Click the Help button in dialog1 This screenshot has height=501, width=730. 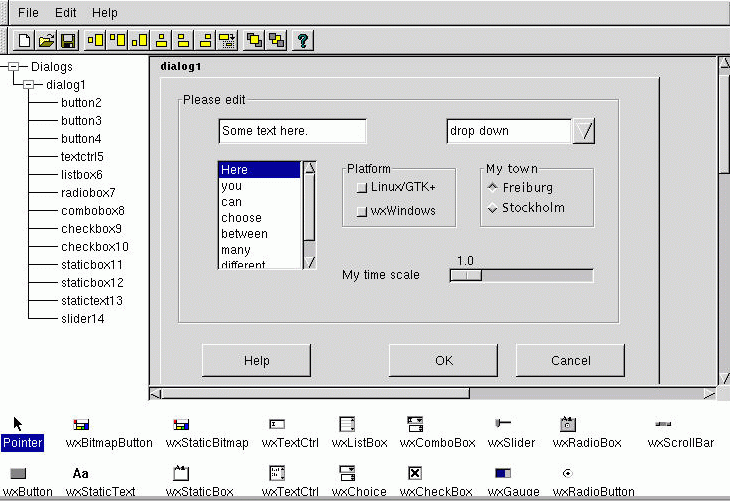coord(256,360)
